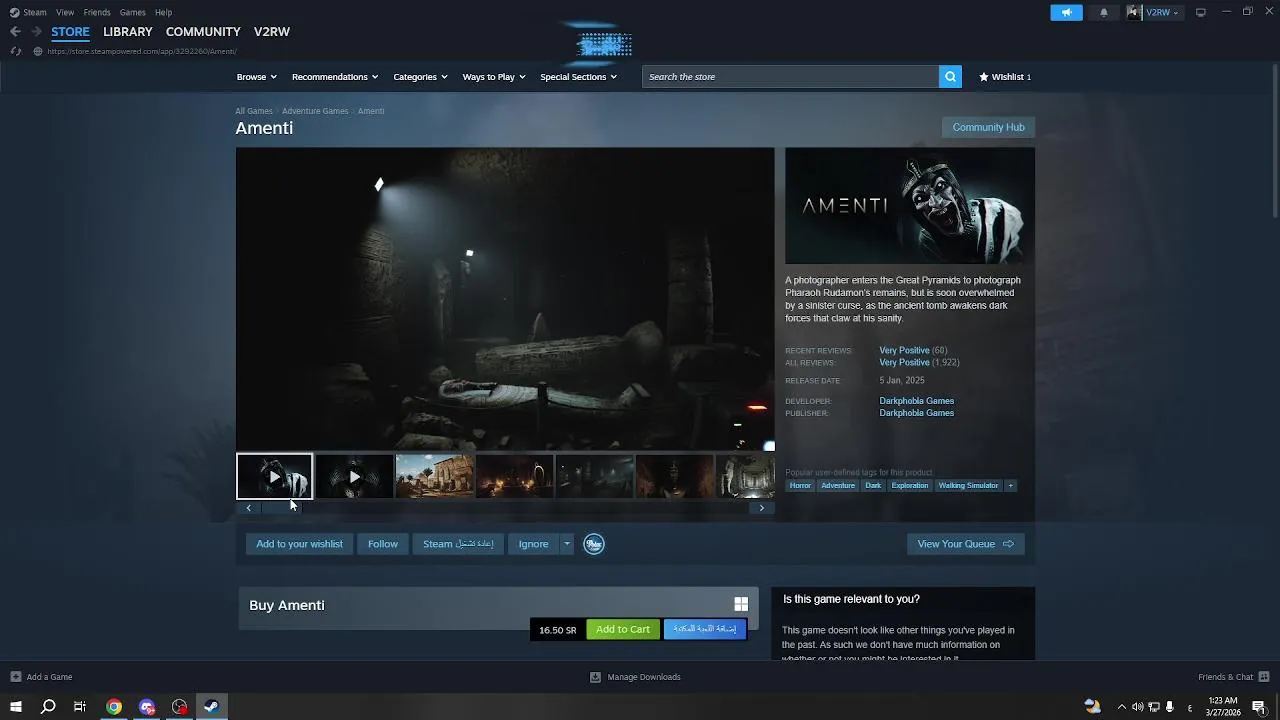Click the plus tag button after Walking Simulator

click(1011, 486)
